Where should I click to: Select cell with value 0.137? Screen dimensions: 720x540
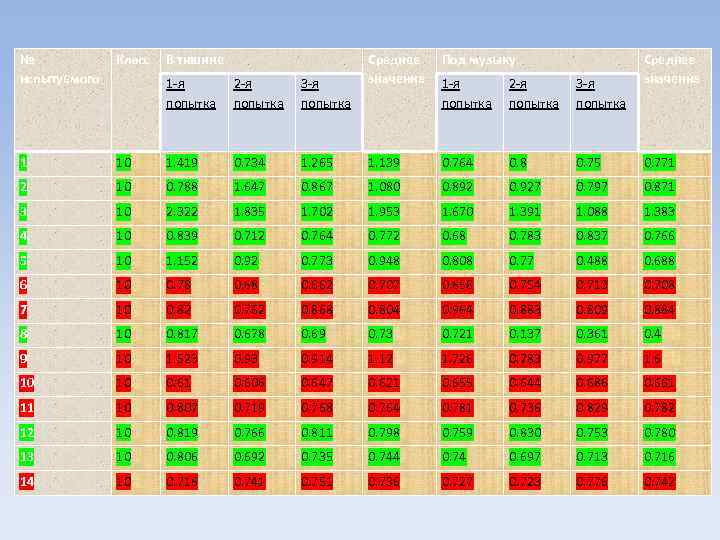coord(525,334)
